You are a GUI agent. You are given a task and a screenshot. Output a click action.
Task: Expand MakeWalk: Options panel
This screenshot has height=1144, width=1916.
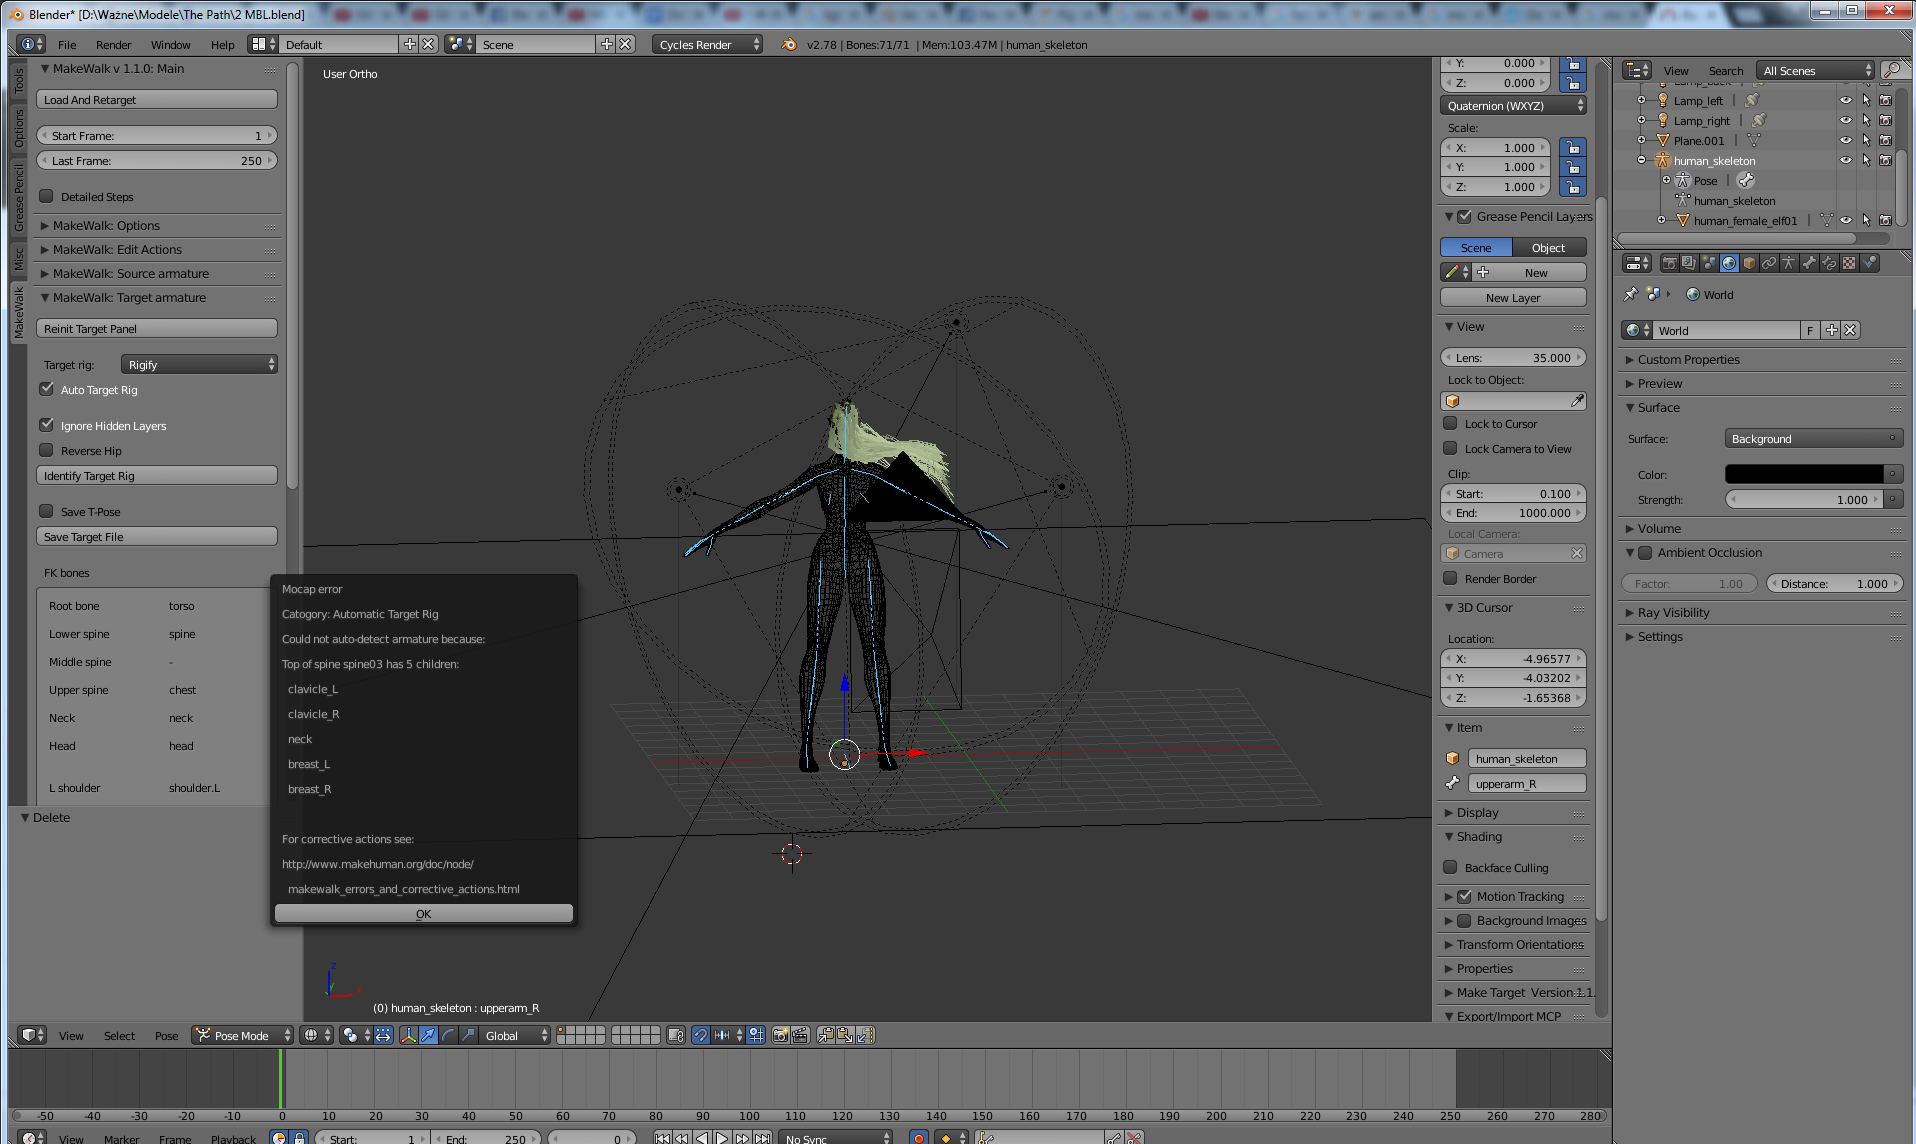coord(105,225)
